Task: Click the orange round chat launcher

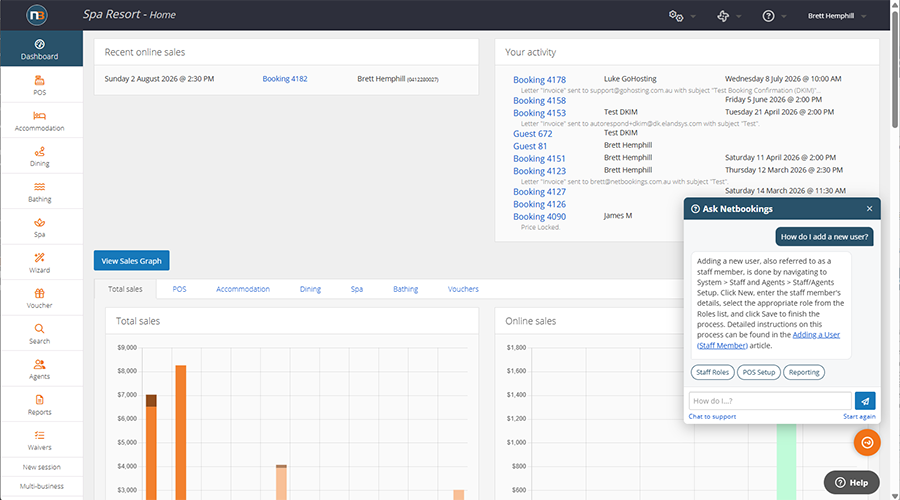Action: point(867,443)
